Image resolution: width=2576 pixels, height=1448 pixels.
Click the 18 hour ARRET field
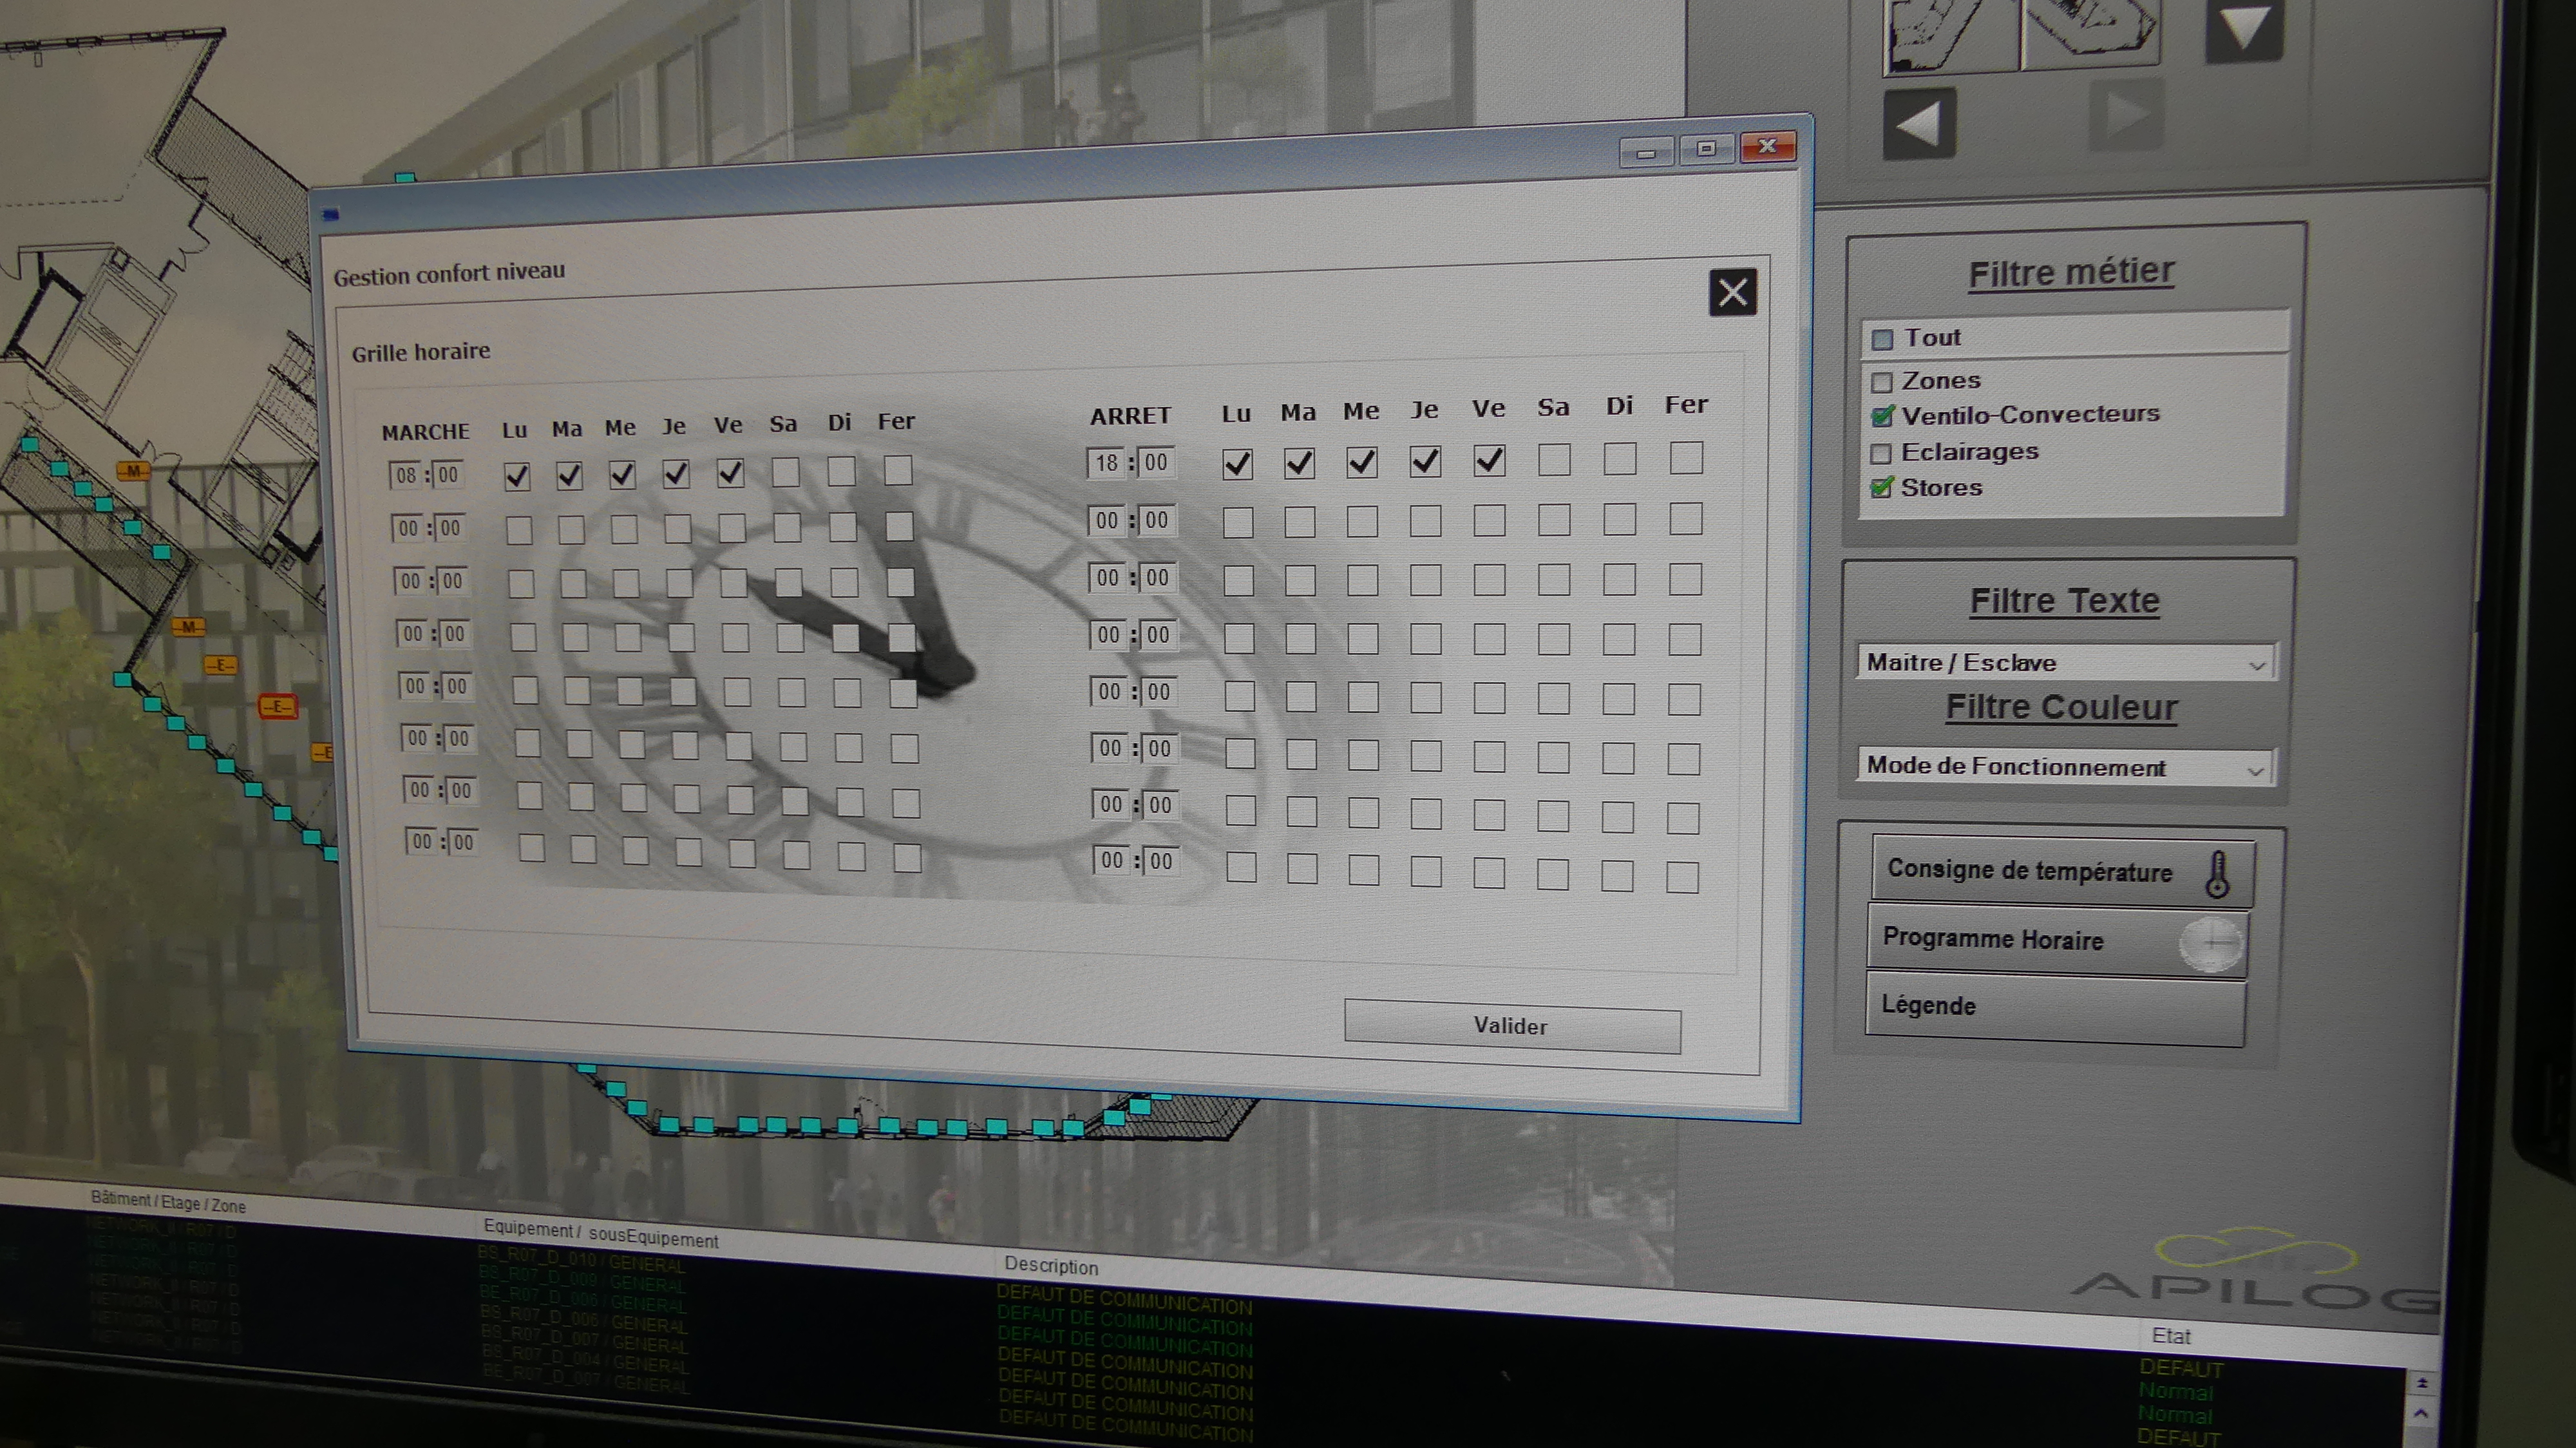(1106, 463)
